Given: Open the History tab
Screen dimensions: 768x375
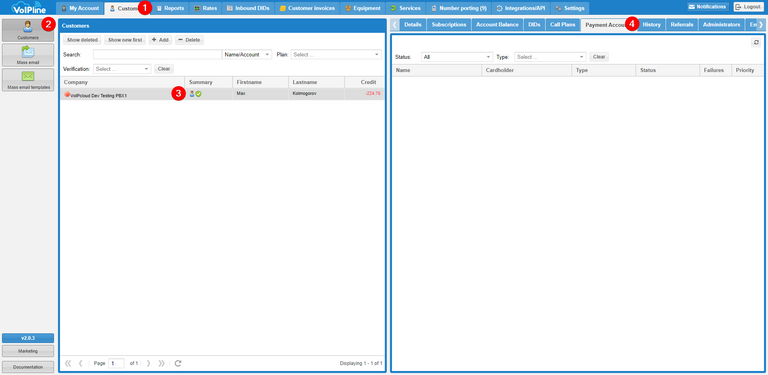Looking at the screenshot, I should (651, 24).
